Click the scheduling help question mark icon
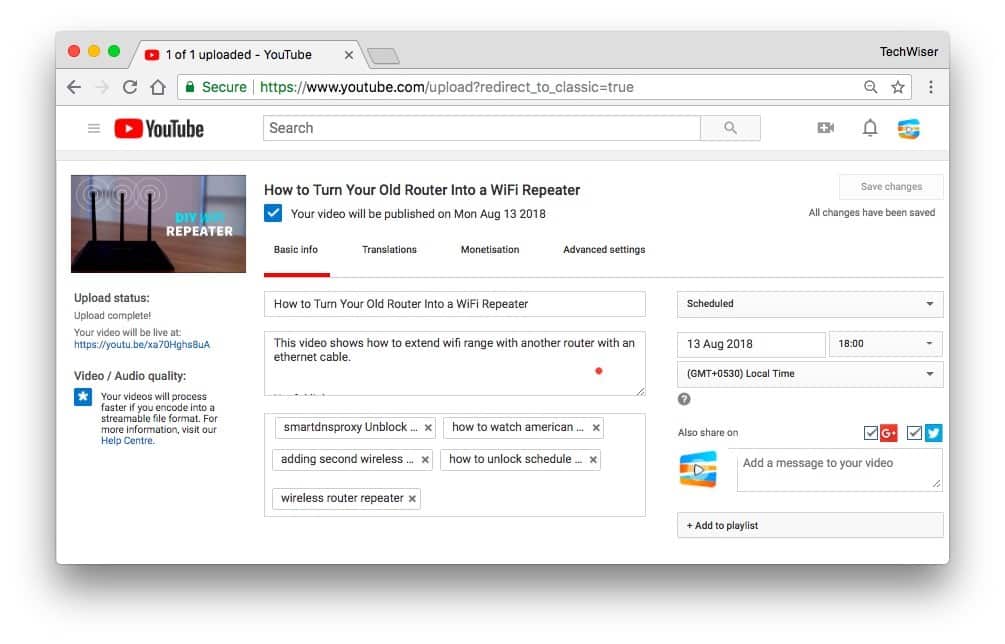This screenshot has width=1005, height=644. pyautogui.click(x=684, y=400)
